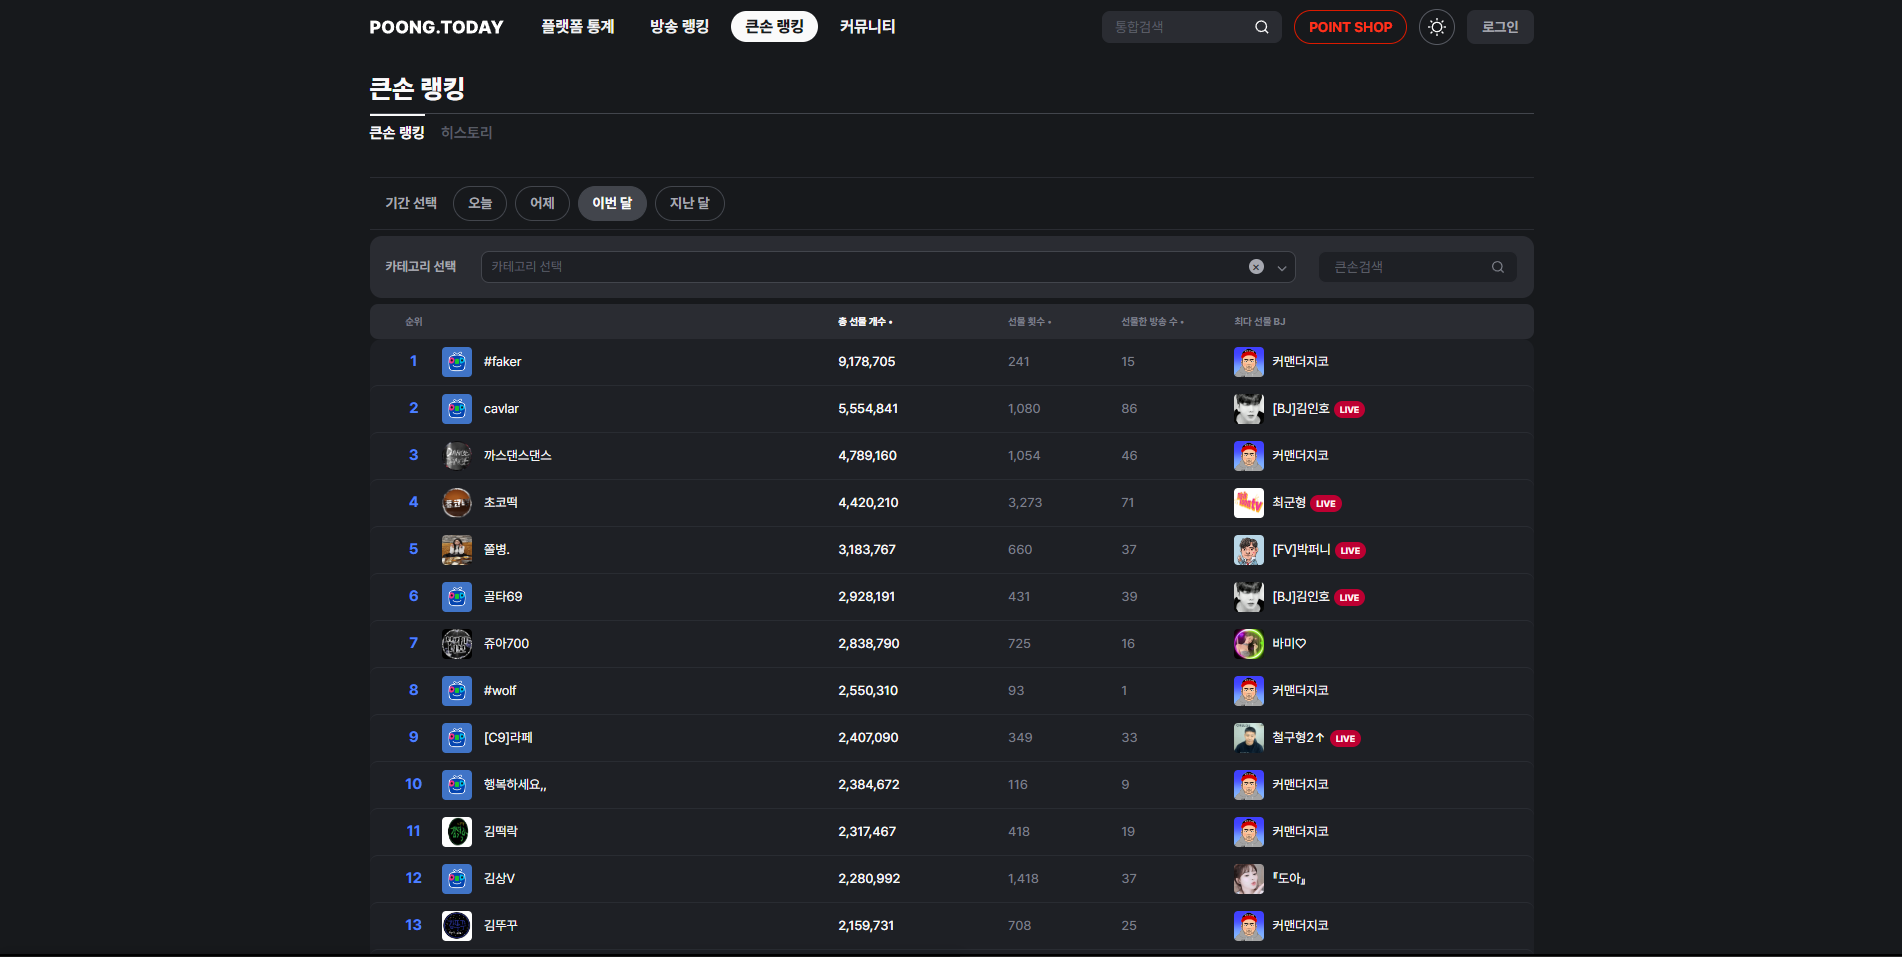
Task: Sort by 선물 횟수 column header
Action: 1028,322
